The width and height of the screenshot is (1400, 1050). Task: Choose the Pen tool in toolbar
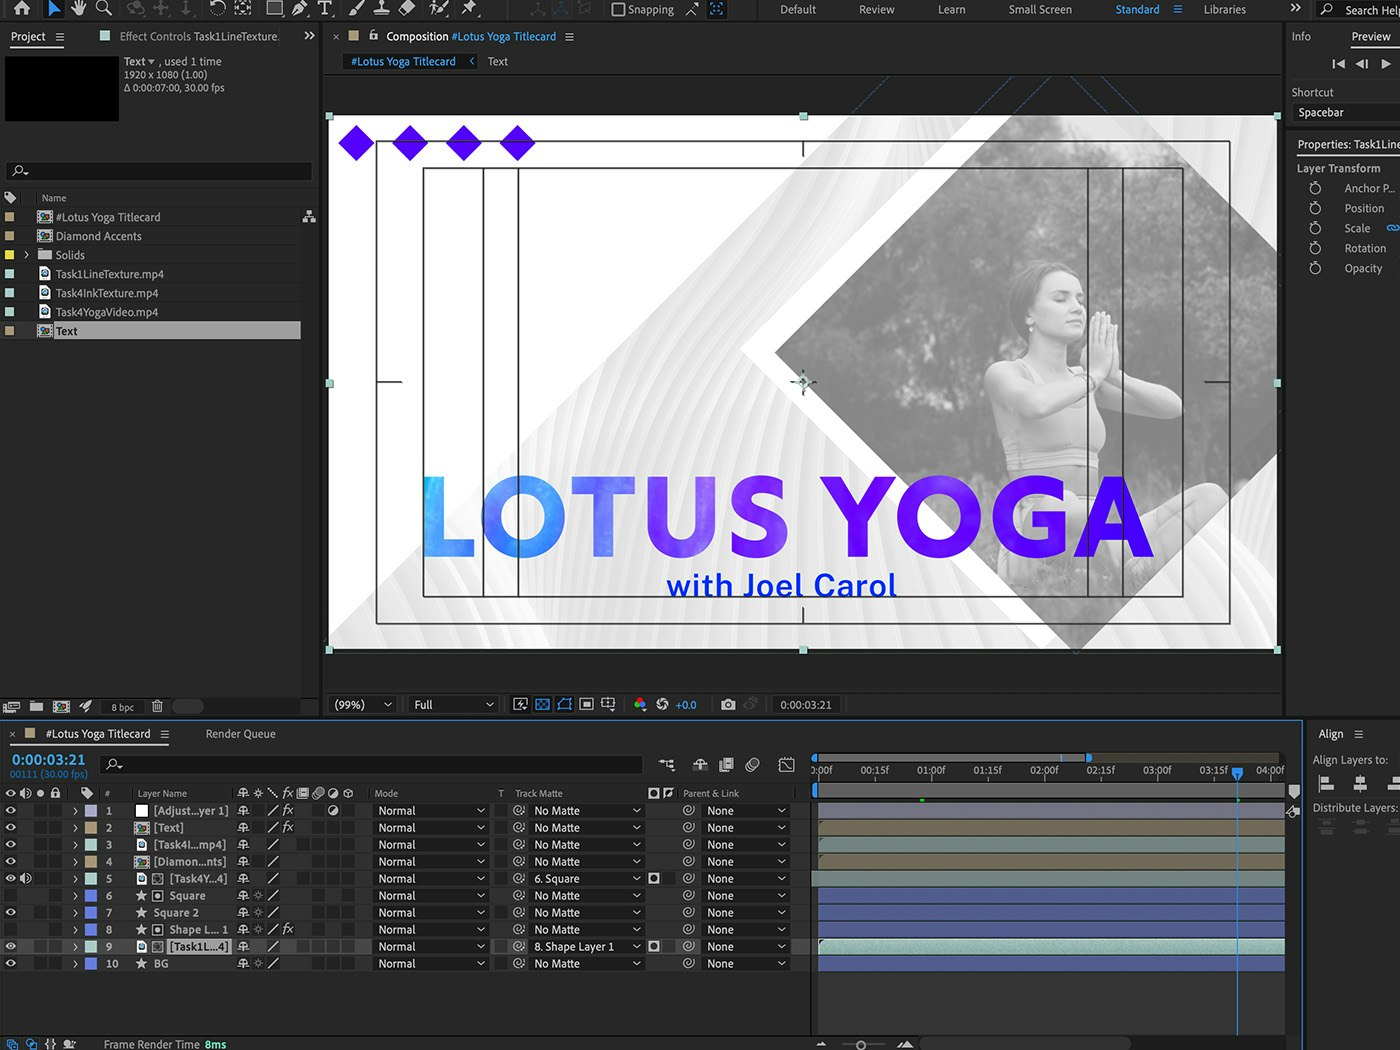(299, 9)
